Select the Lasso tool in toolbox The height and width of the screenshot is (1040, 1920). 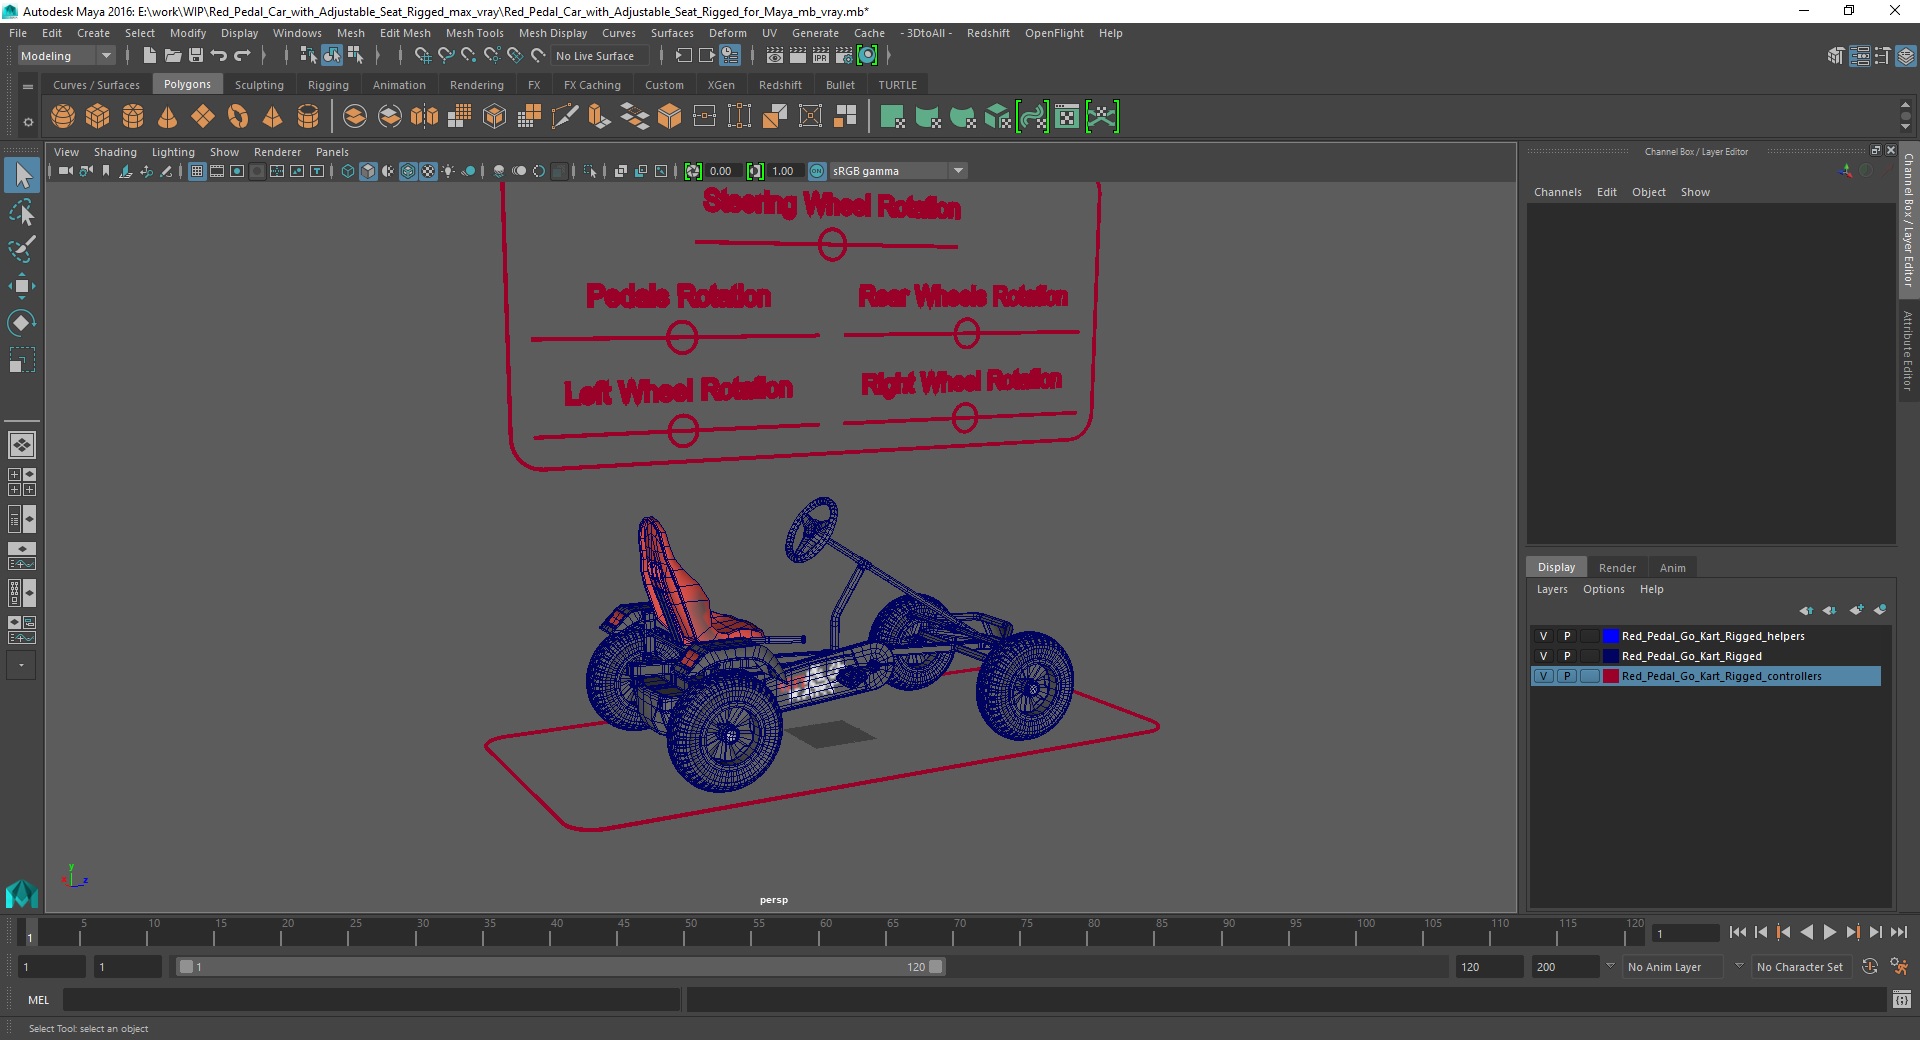21,212
